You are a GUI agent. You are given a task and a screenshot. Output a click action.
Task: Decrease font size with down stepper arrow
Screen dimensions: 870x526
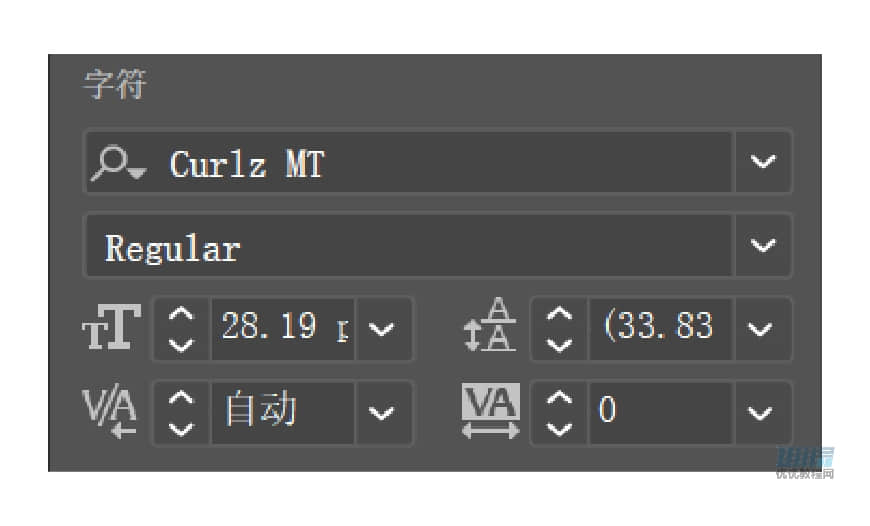click(x=181, y=346)
